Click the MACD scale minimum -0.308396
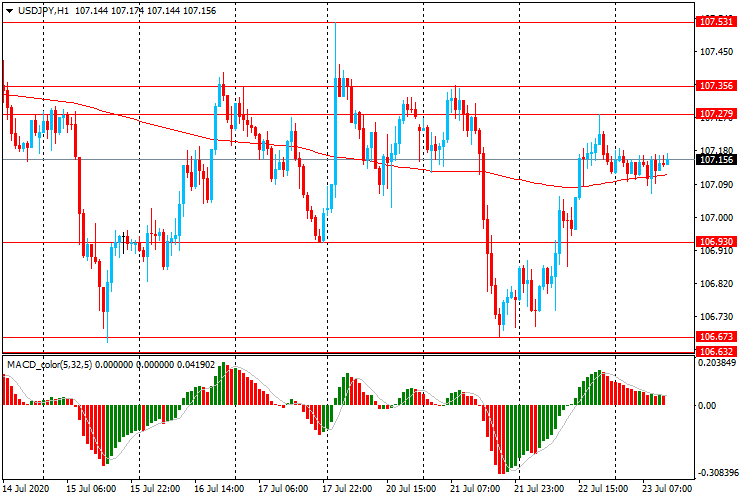 point(716,473)
